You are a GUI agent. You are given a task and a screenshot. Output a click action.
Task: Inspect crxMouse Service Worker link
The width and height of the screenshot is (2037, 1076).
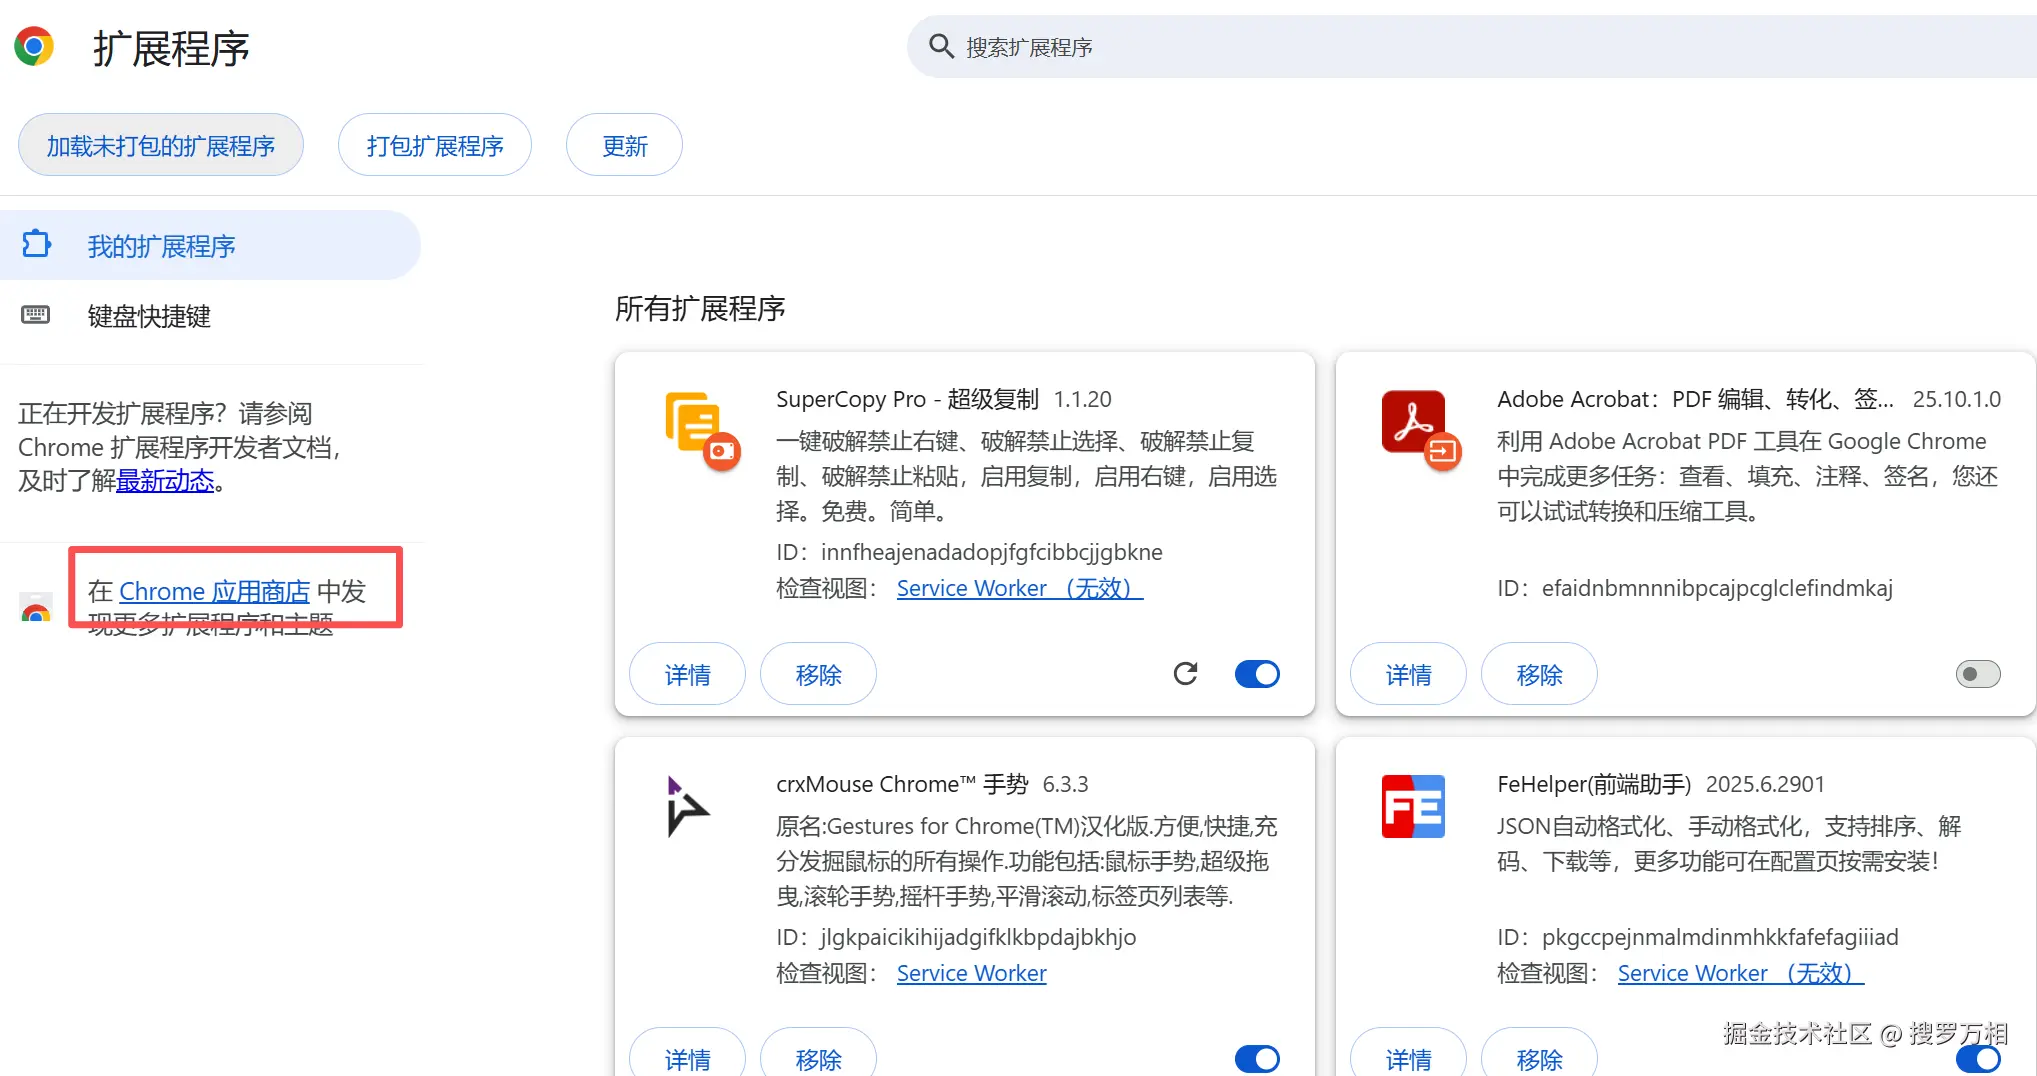point(971,973)
